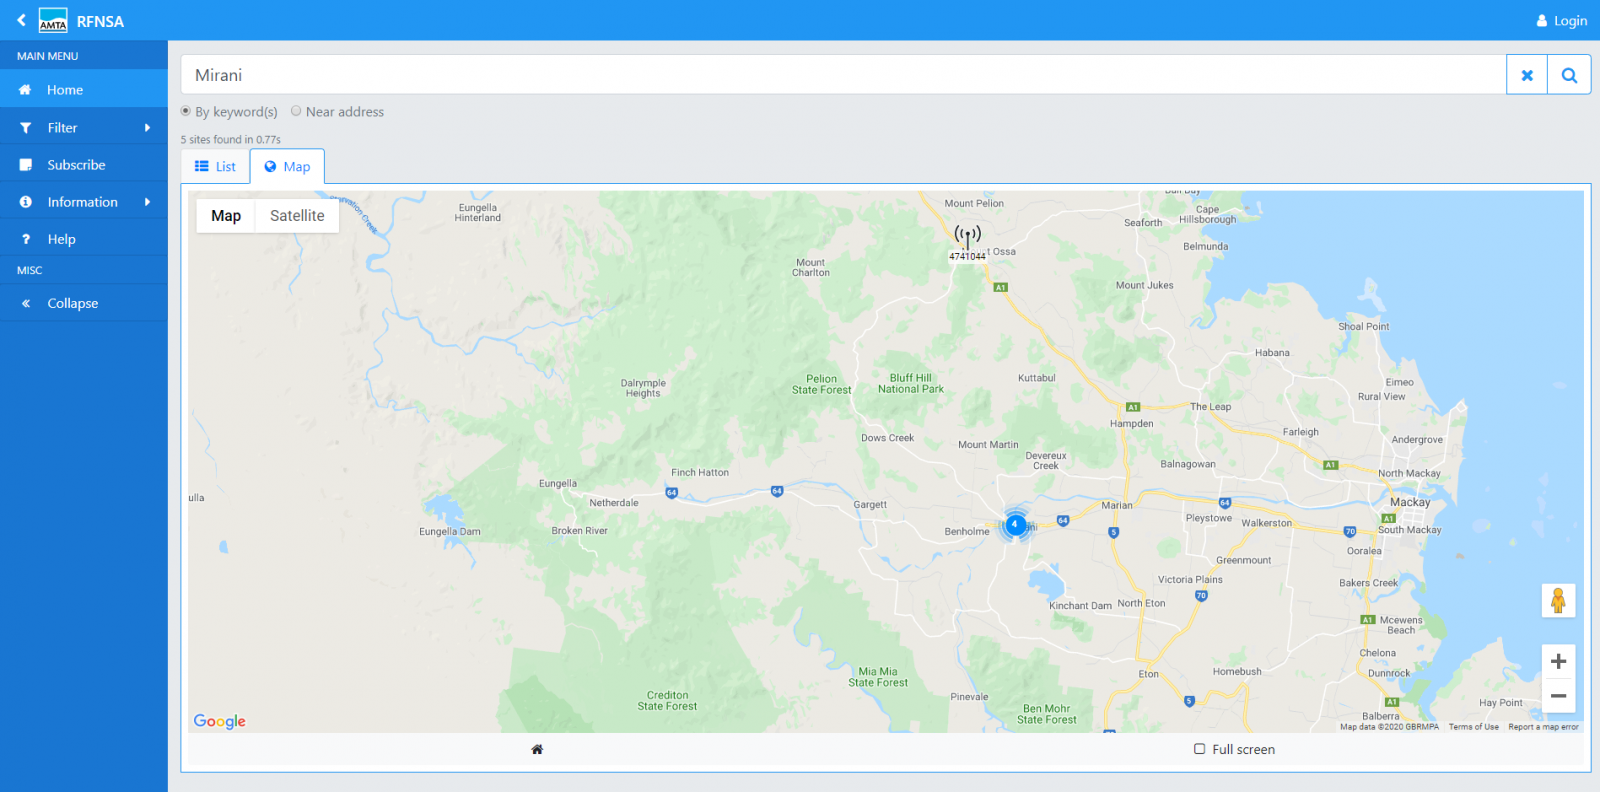Select By keyword(s) radio option

[x=185, y=111]
